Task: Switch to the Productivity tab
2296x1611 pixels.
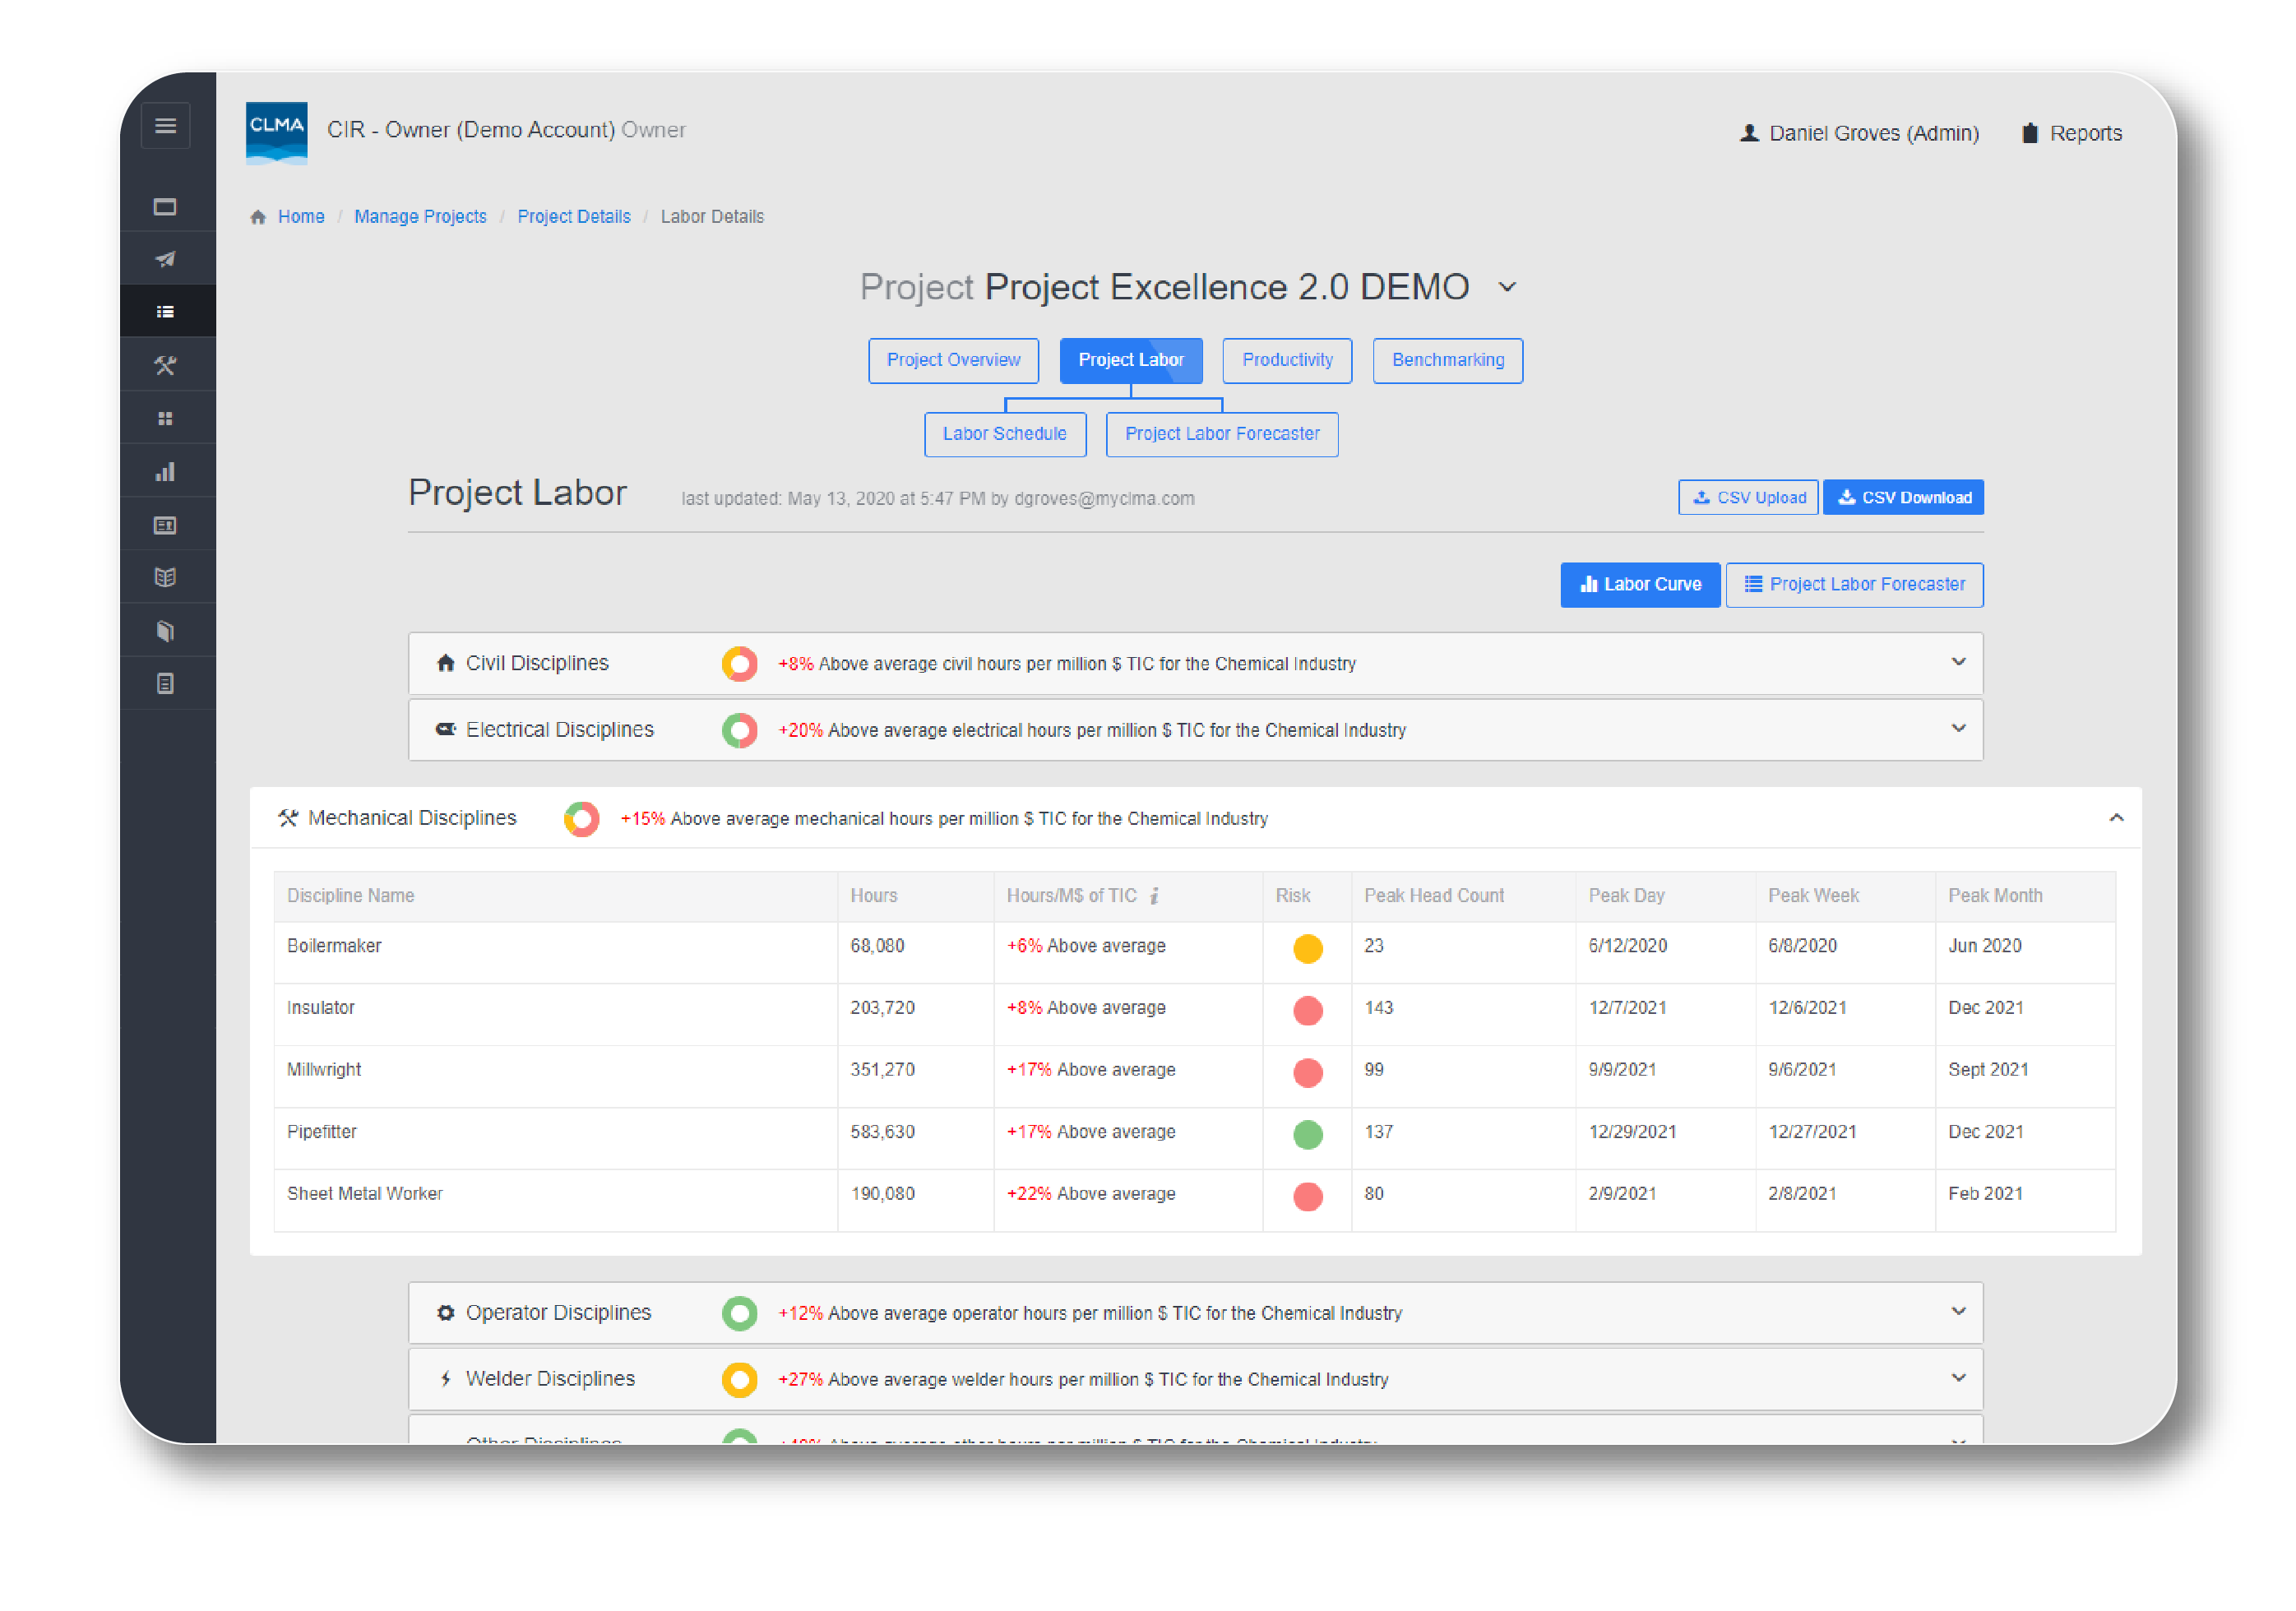Action: [1286, 360]
